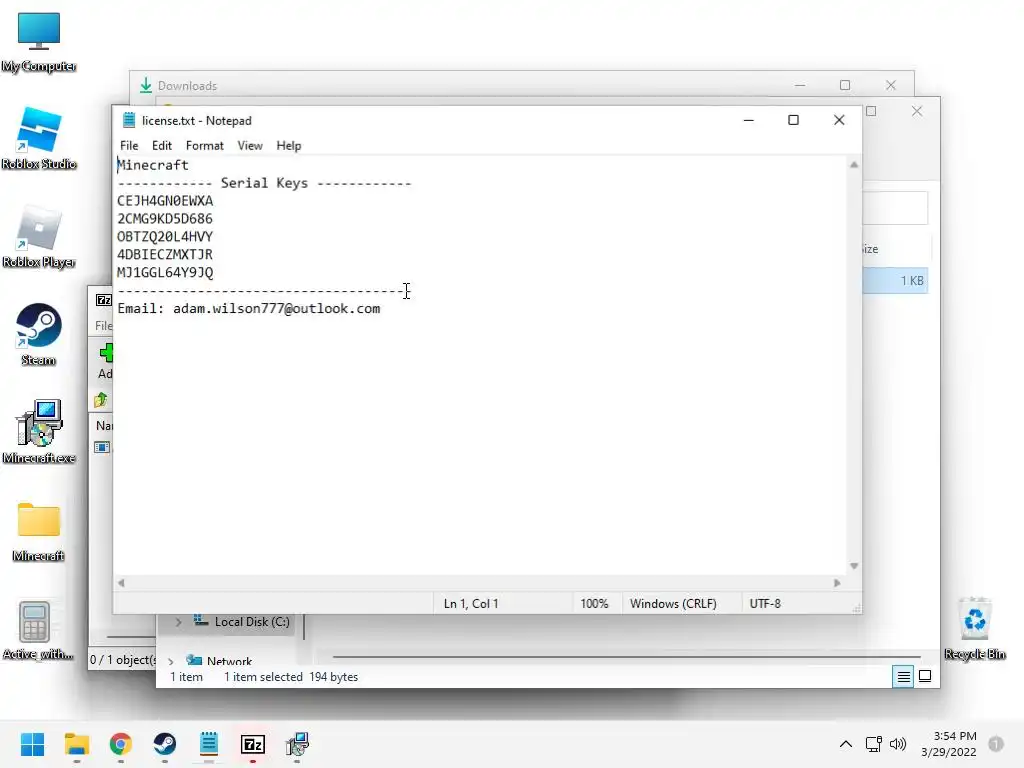
Task: Click the Minecraft line in the text
Action: pos(153,165)
